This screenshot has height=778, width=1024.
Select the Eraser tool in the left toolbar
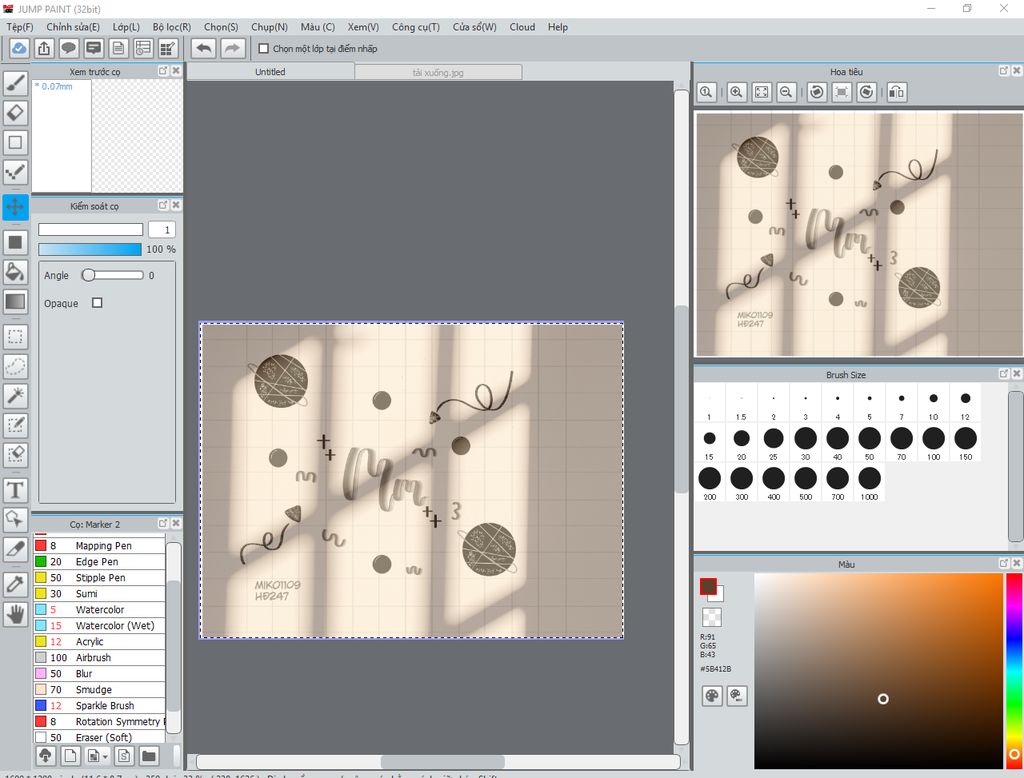pyautogui.click(x=16, y=112)
